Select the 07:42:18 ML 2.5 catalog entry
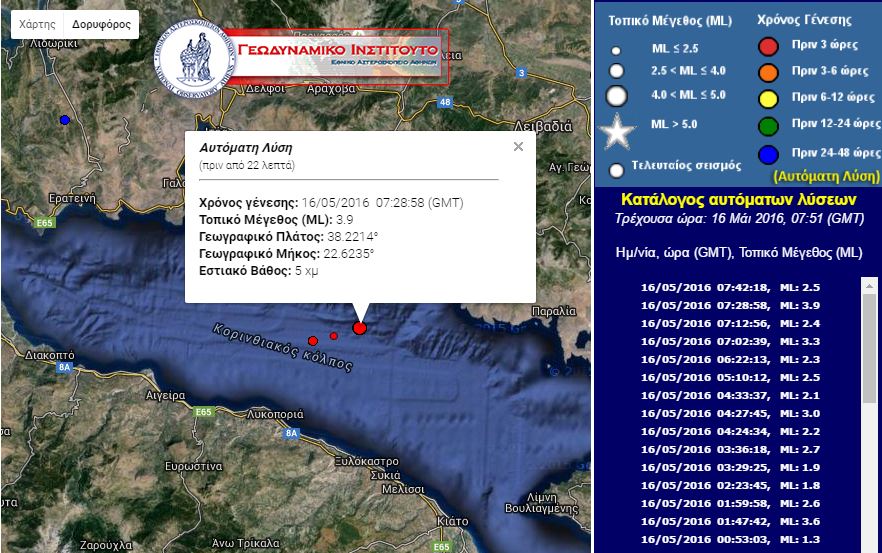The height and width of the screenshot is (553, 882). (x=745, y=287)
